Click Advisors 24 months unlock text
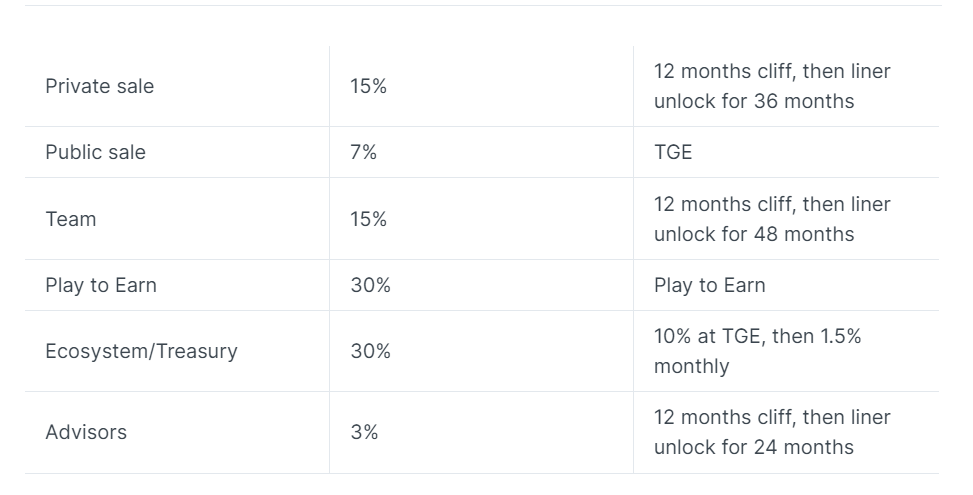The width and height of the screenshot is (973, 495). tap(772, 432)
